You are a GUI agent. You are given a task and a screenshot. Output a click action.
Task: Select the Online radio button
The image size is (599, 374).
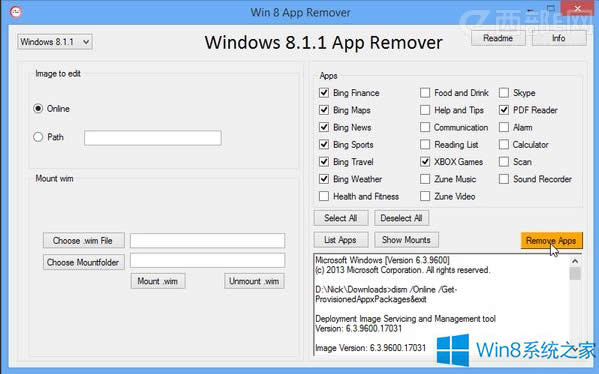click(38, 108)
